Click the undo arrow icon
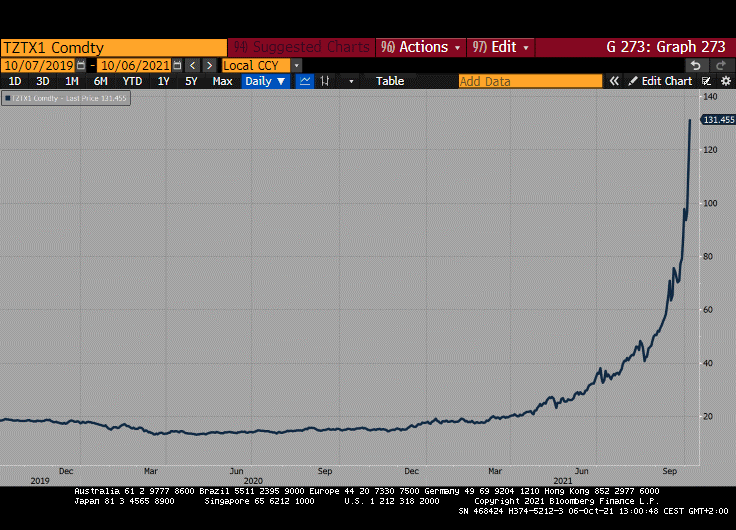 pos(696,65)
